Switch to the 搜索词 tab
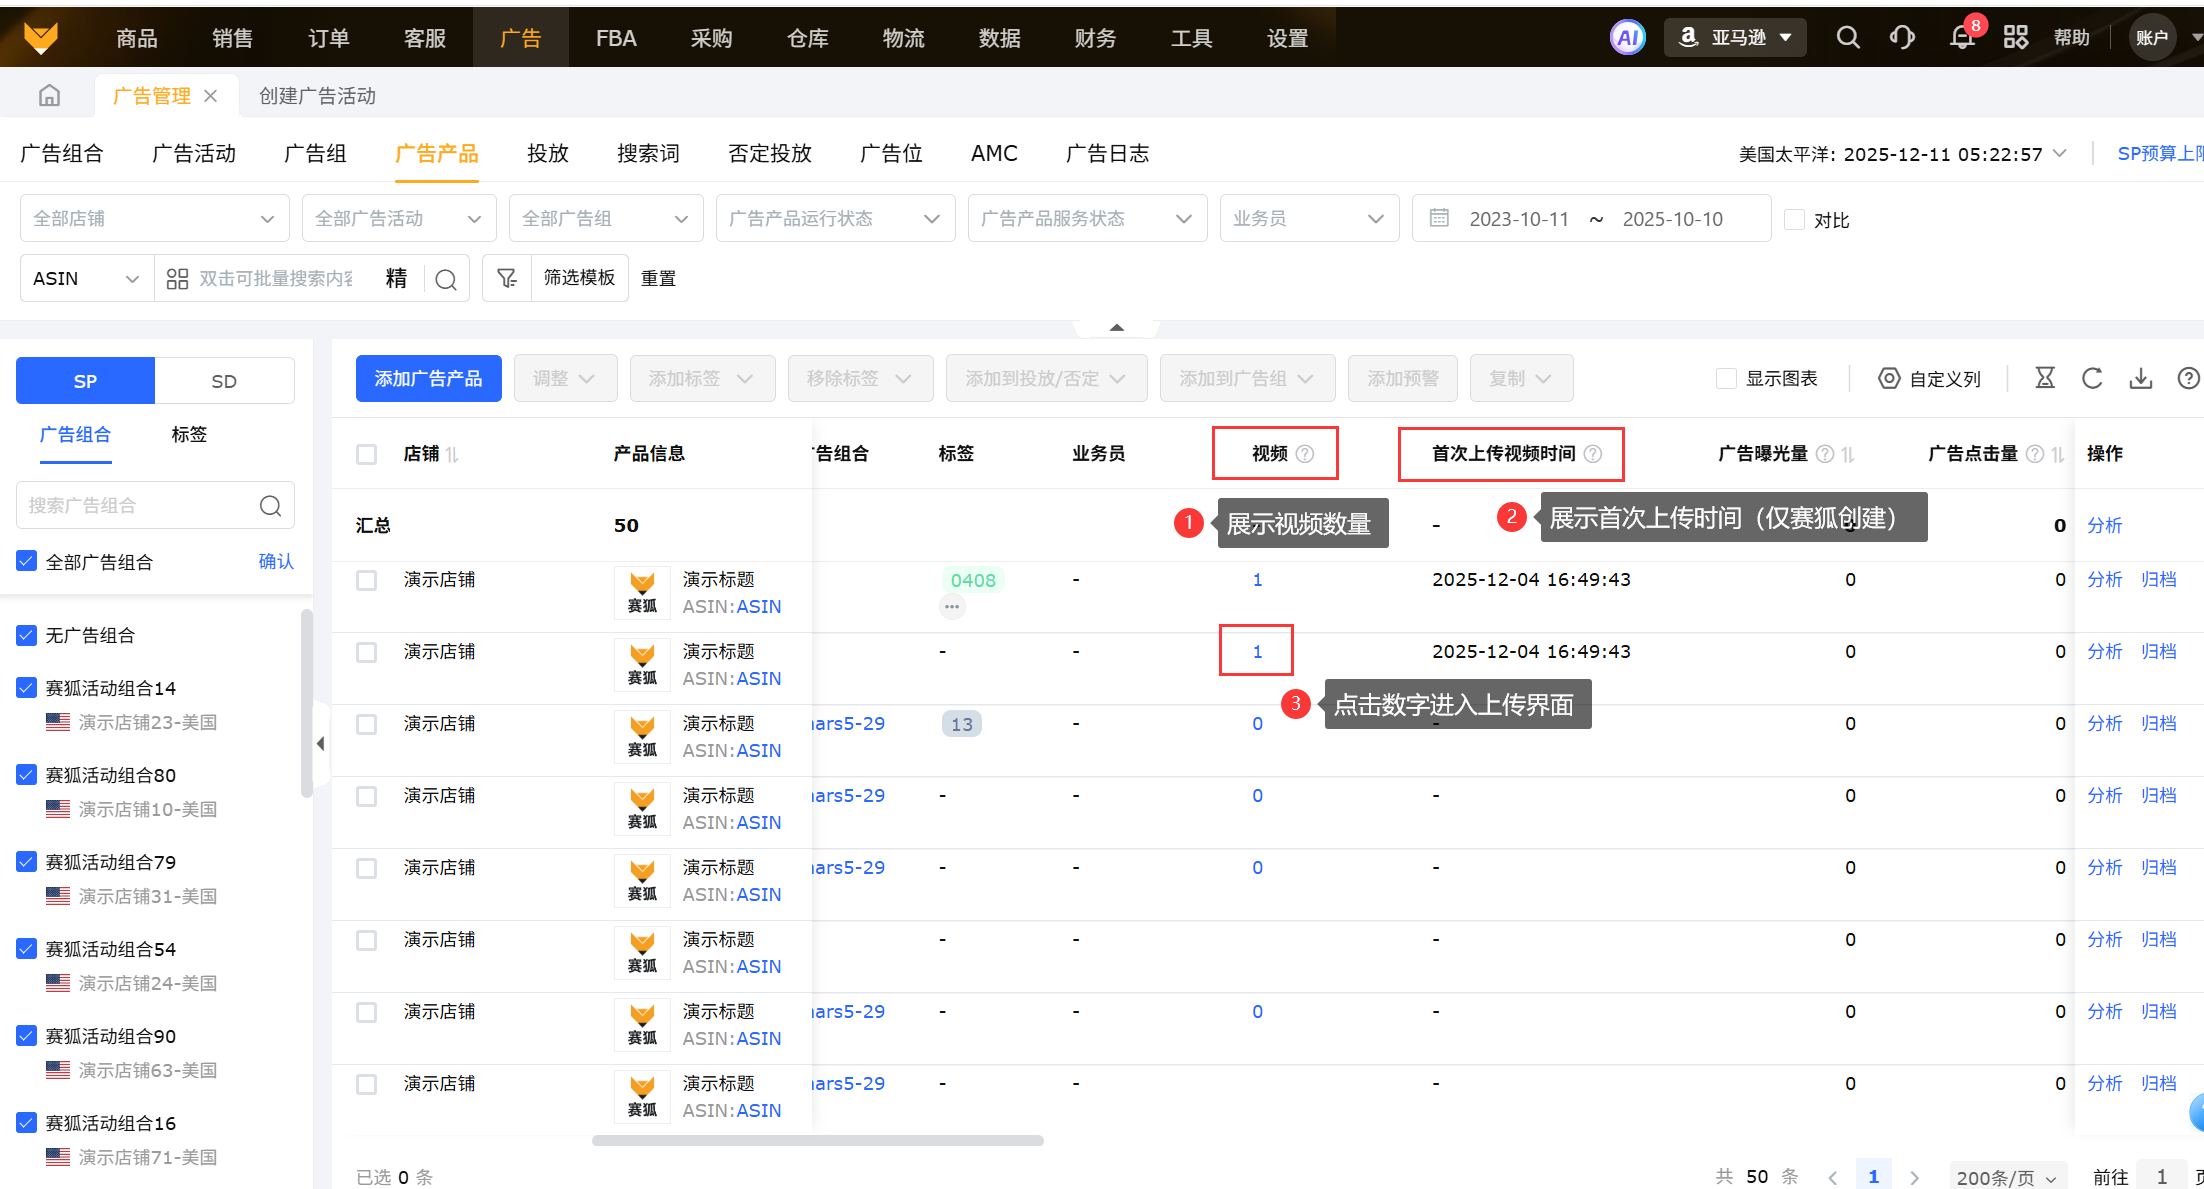Viewport: 2204px width, 1189px height. [x=648, y=154]
